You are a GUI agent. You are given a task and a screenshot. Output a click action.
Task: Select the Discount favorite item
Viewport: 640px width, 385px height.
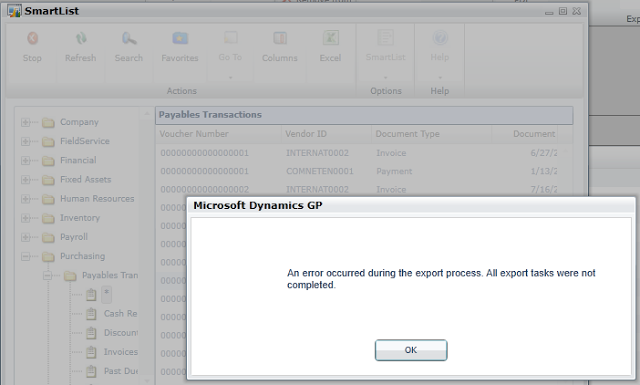(x=121, y=333)
